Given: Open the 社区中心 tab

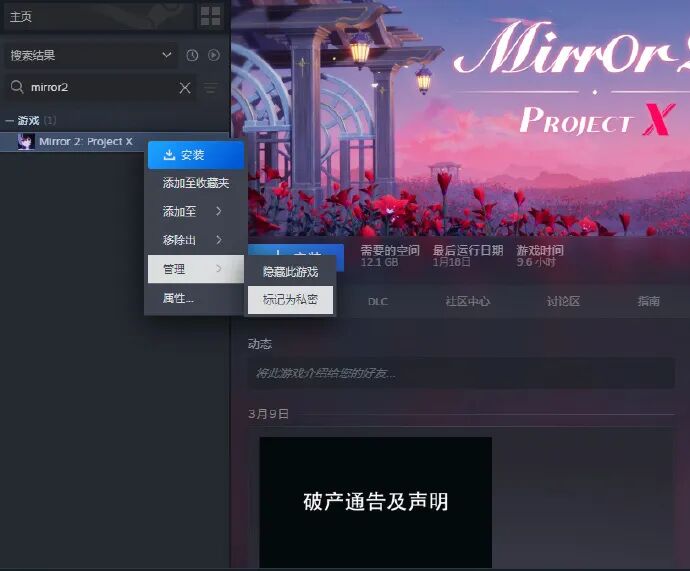Looking at the screenshot, I should click(x=467, y=301).
